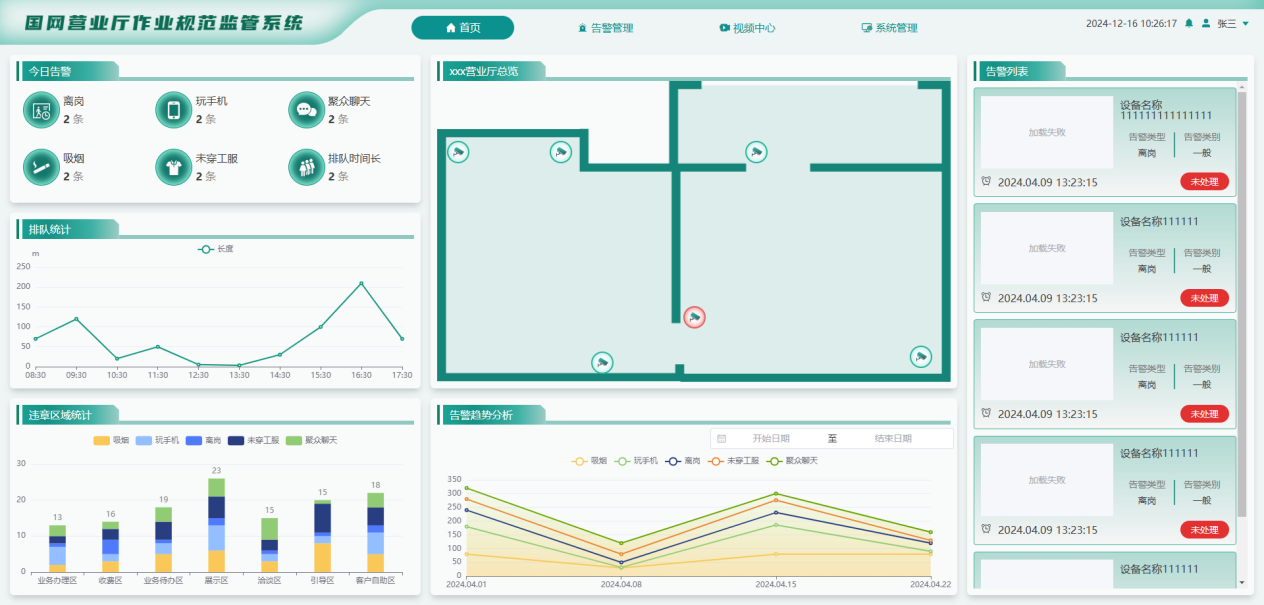Toggle 吸烟 legend in 告警趋势分析 chart
The height and width of the screenshot is (605, 1264).
(590, 461)
